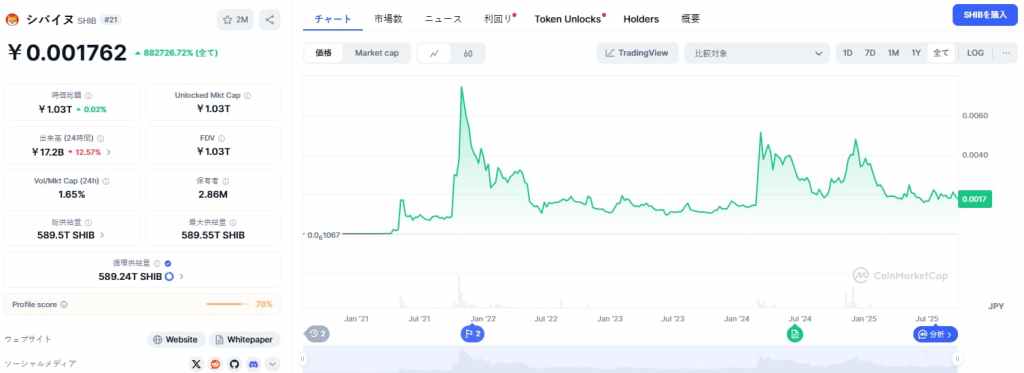Click the JPY currency label under the chart
The image size is (1024, 373).
pos(996,306)
